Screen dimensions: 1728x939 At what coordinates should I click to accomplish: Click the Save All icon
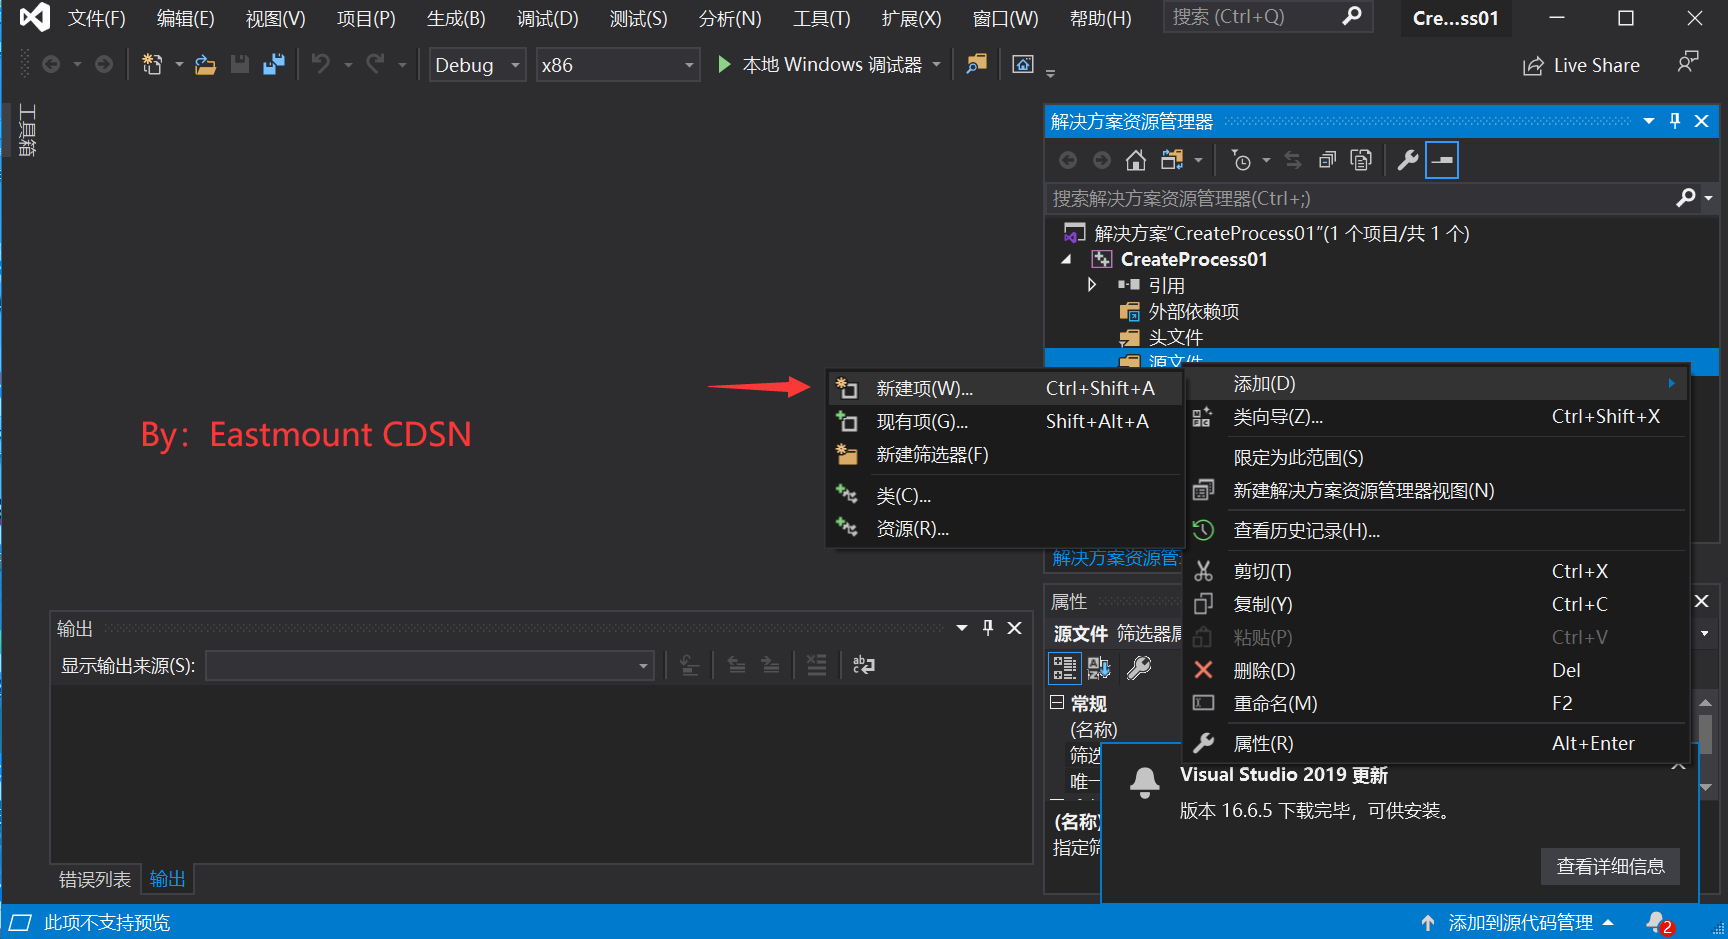click(273, 65)
